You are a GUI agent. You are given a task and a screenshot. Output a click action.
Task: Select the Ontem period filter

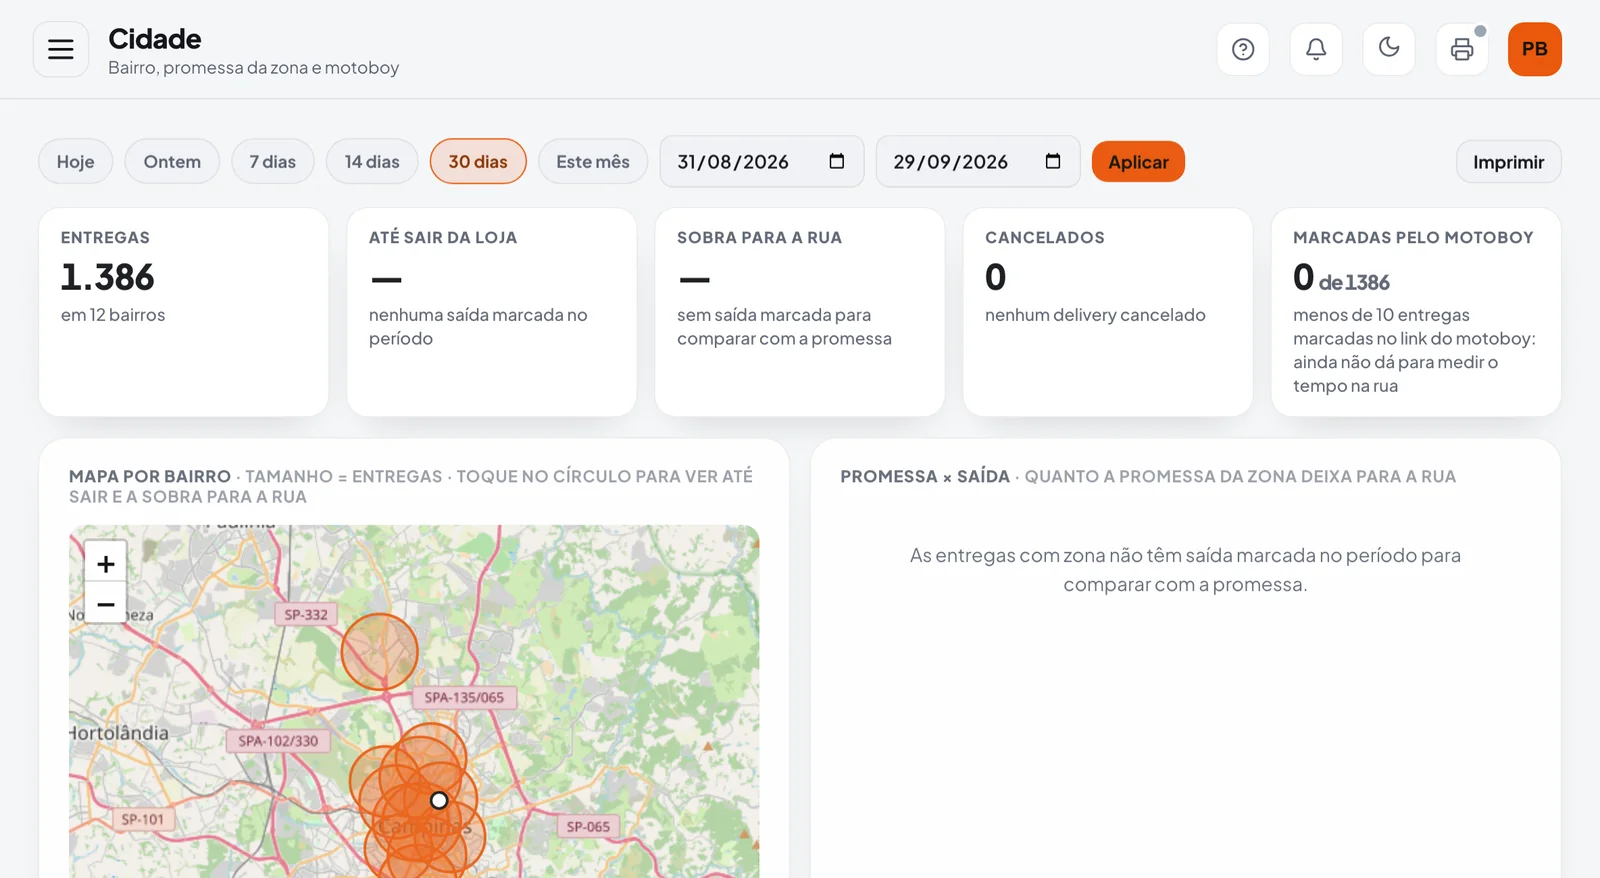172,162
